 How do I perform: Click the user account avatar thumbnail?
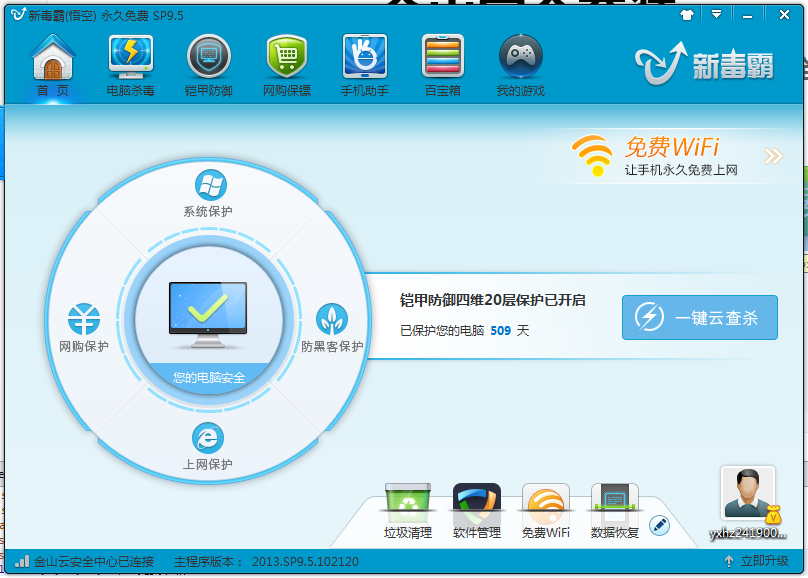pos(747,493)
